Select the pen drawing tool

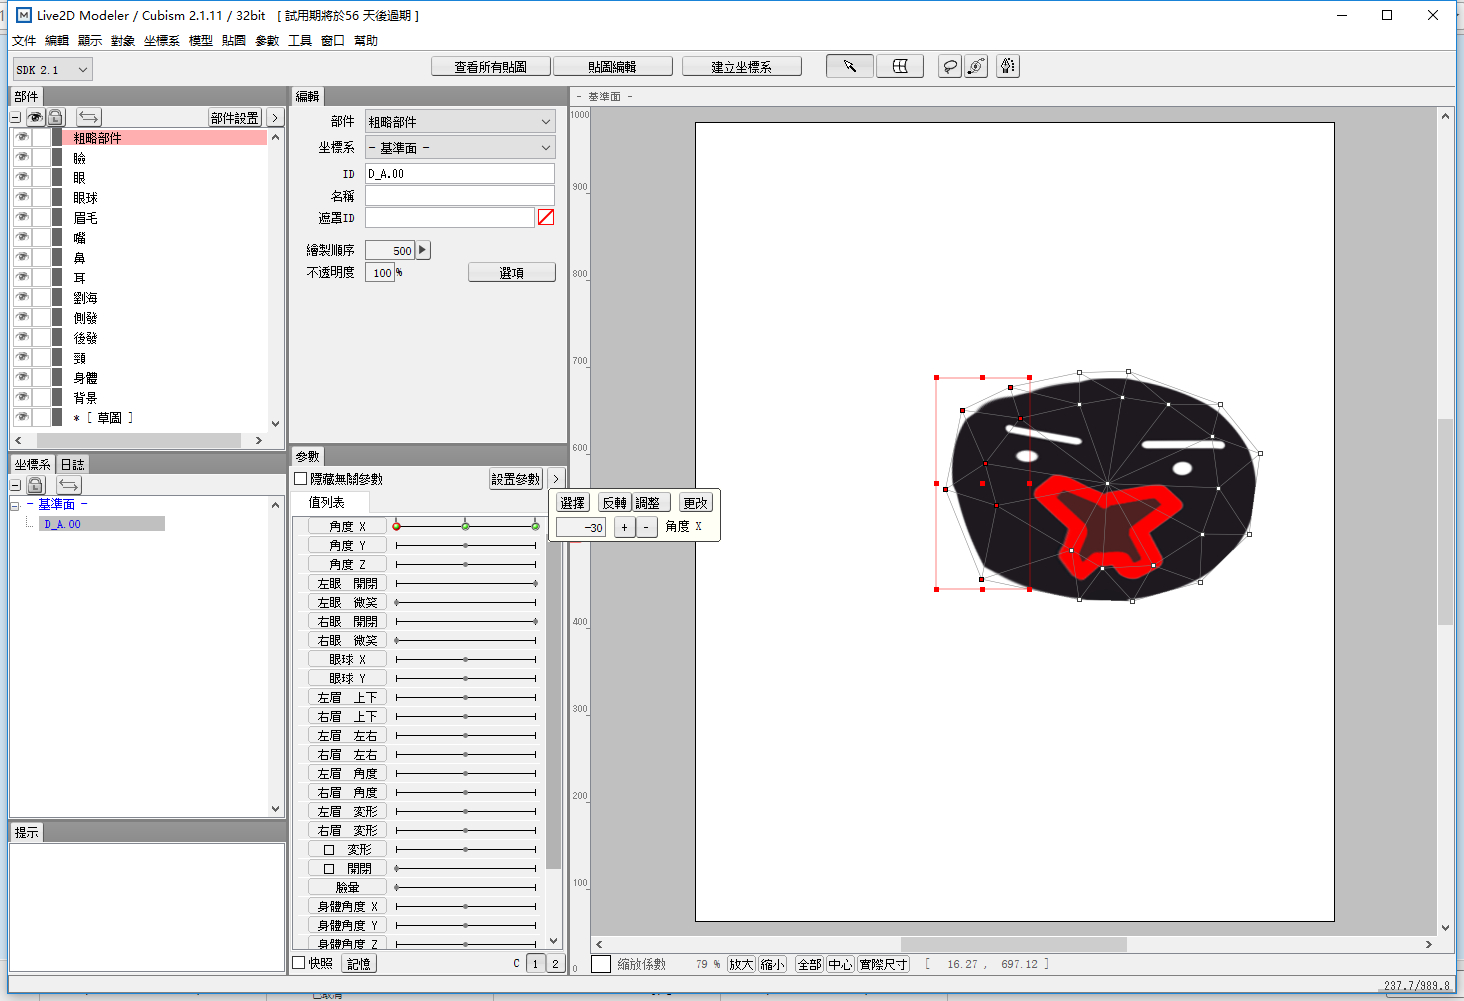click(x=1008, y=66)
